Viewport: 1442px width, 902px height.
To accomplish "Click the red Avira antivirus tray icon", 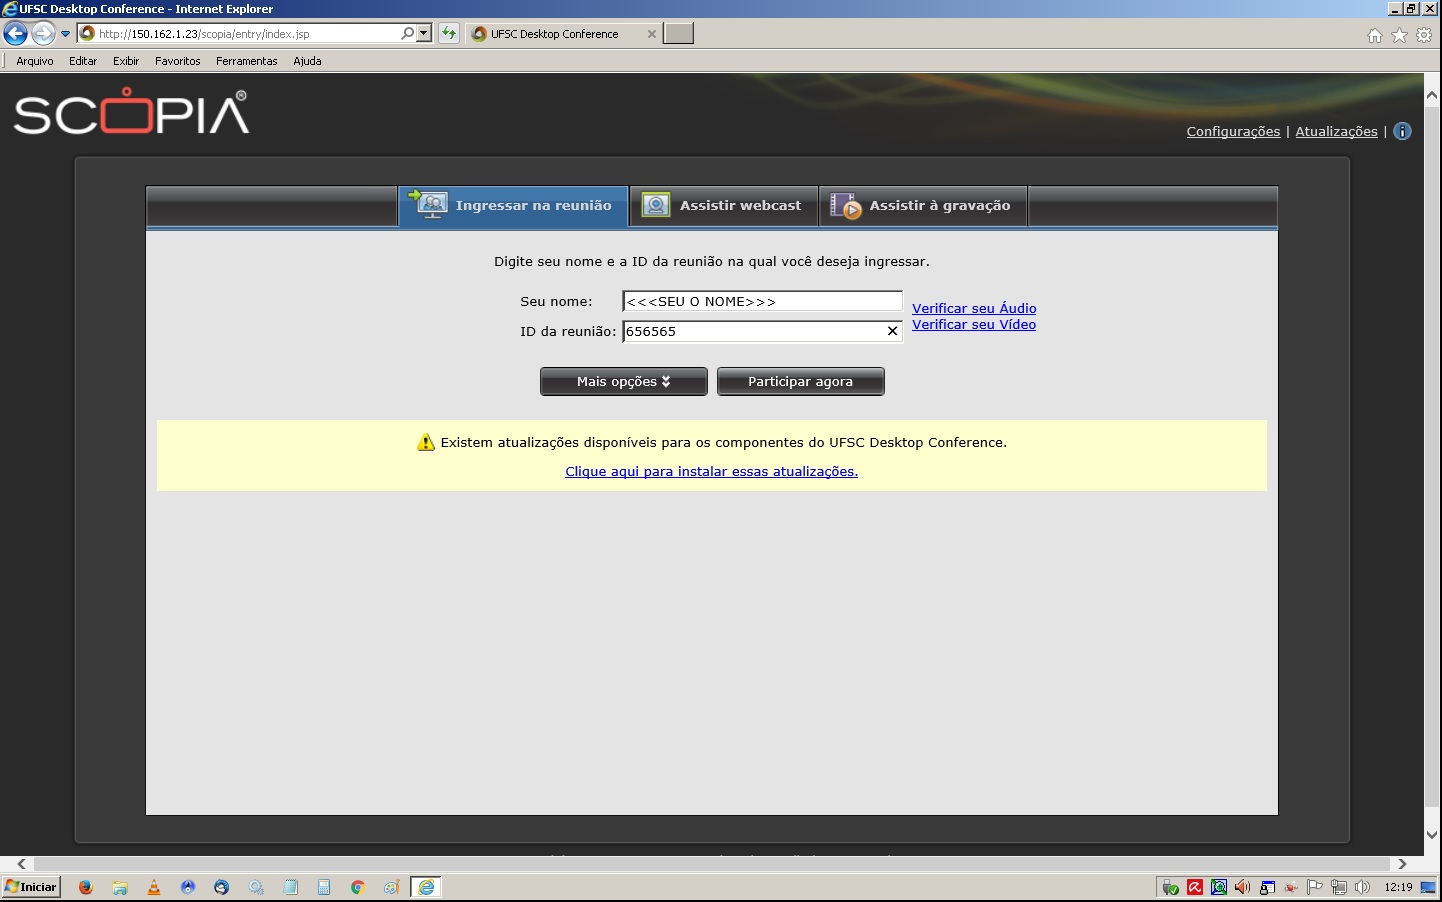I will click(1195, 887).
